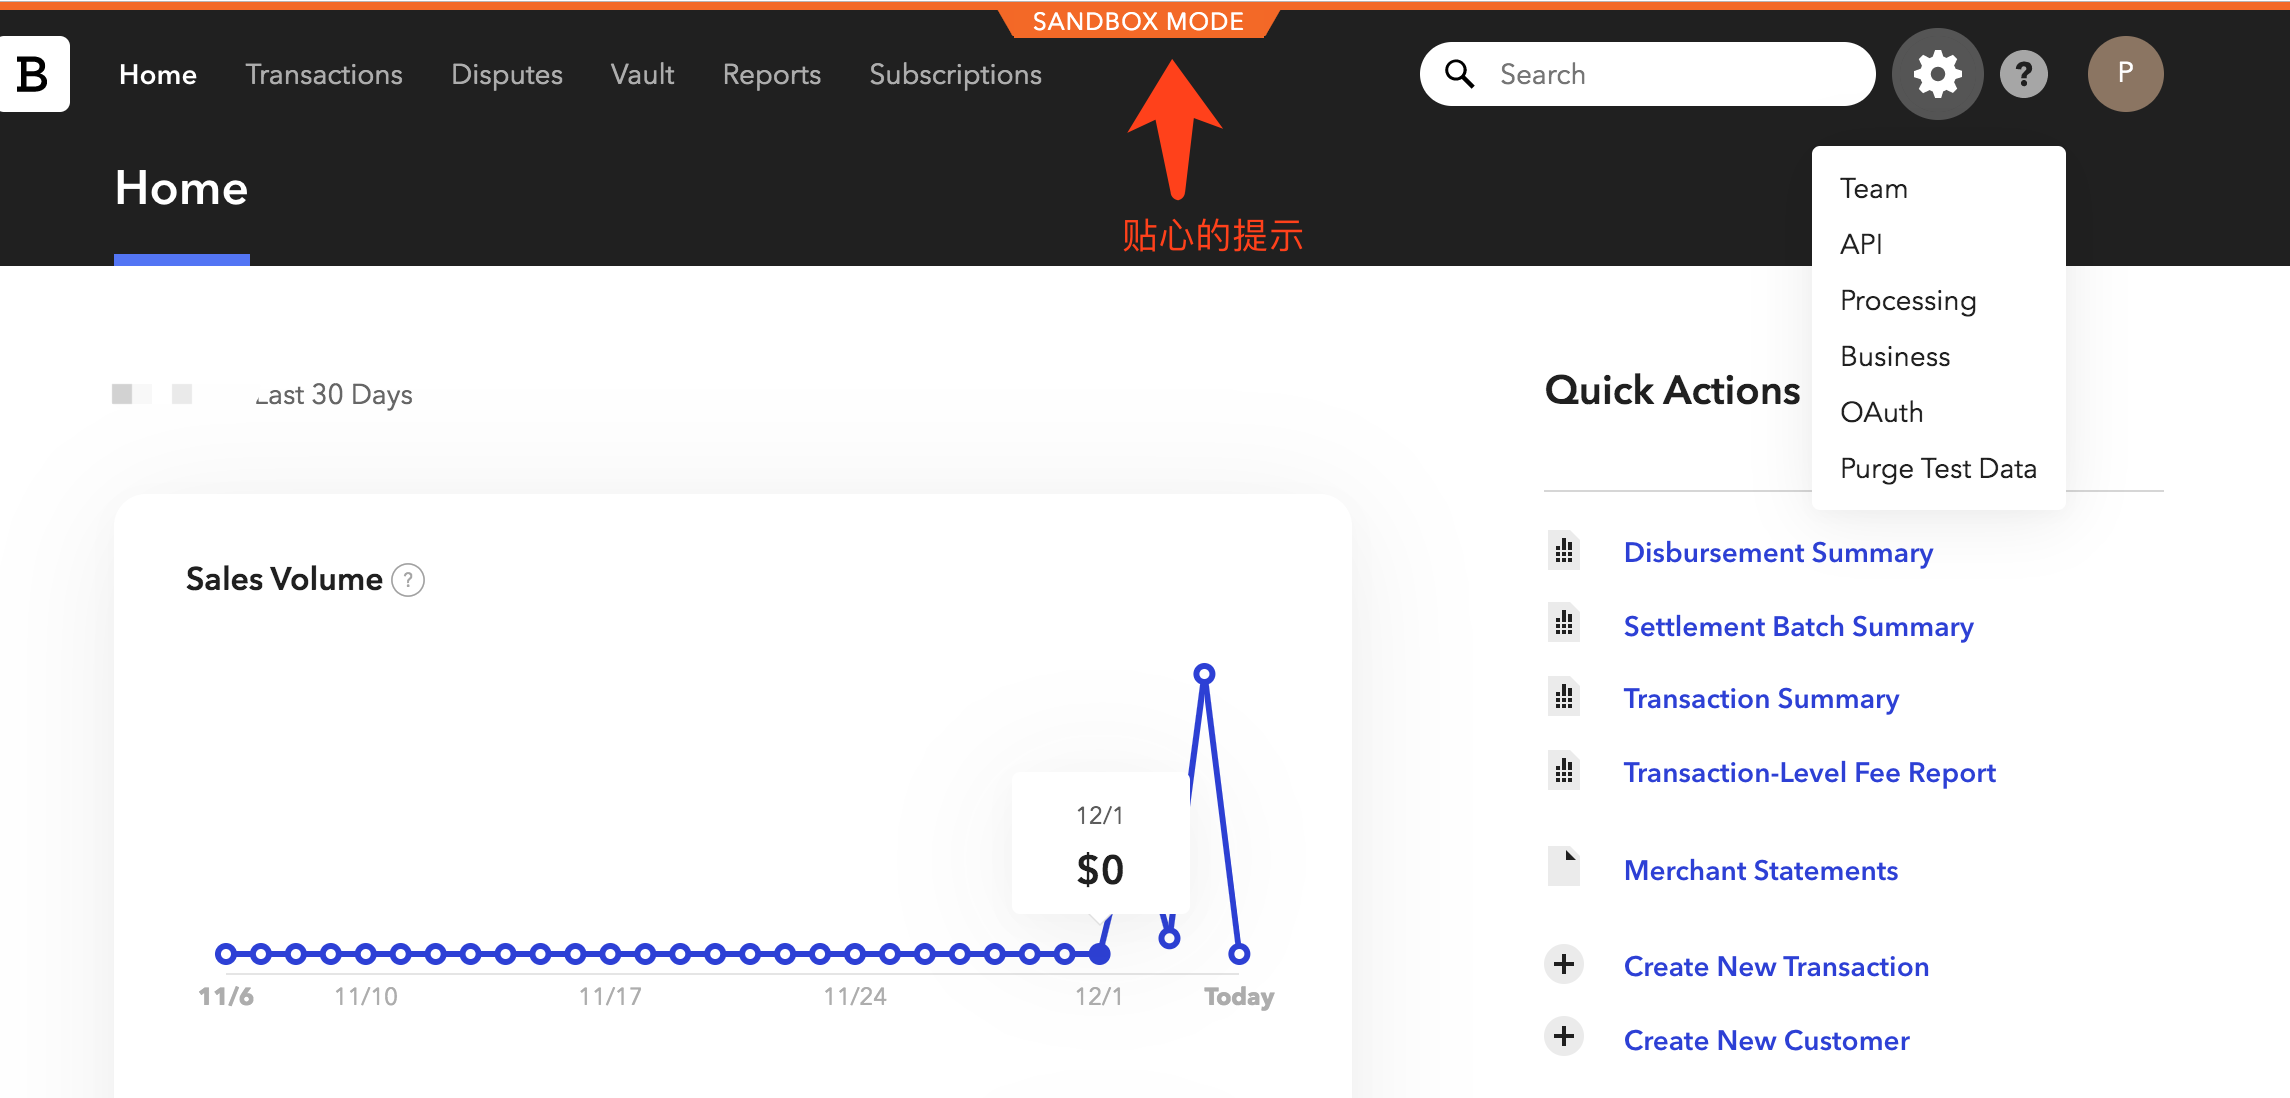
Task: Open the Transaction-Level Fee Report
Action: (x=1810, y=772)
